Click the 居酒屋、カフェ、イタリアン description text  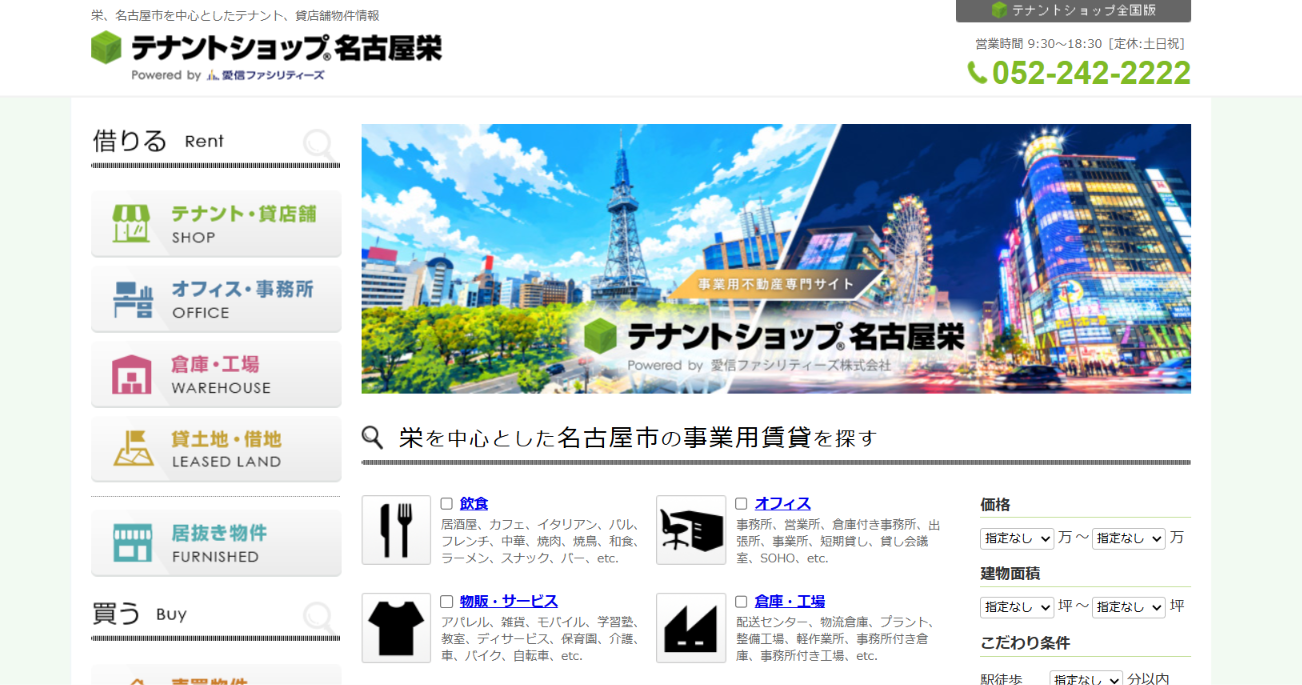tap(540, 541)
